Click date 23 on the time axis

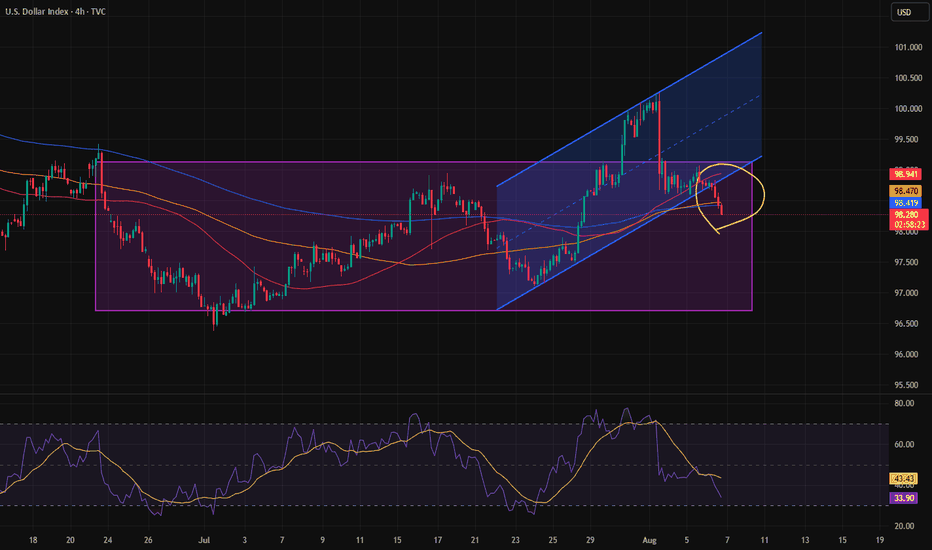coord(515,540)
